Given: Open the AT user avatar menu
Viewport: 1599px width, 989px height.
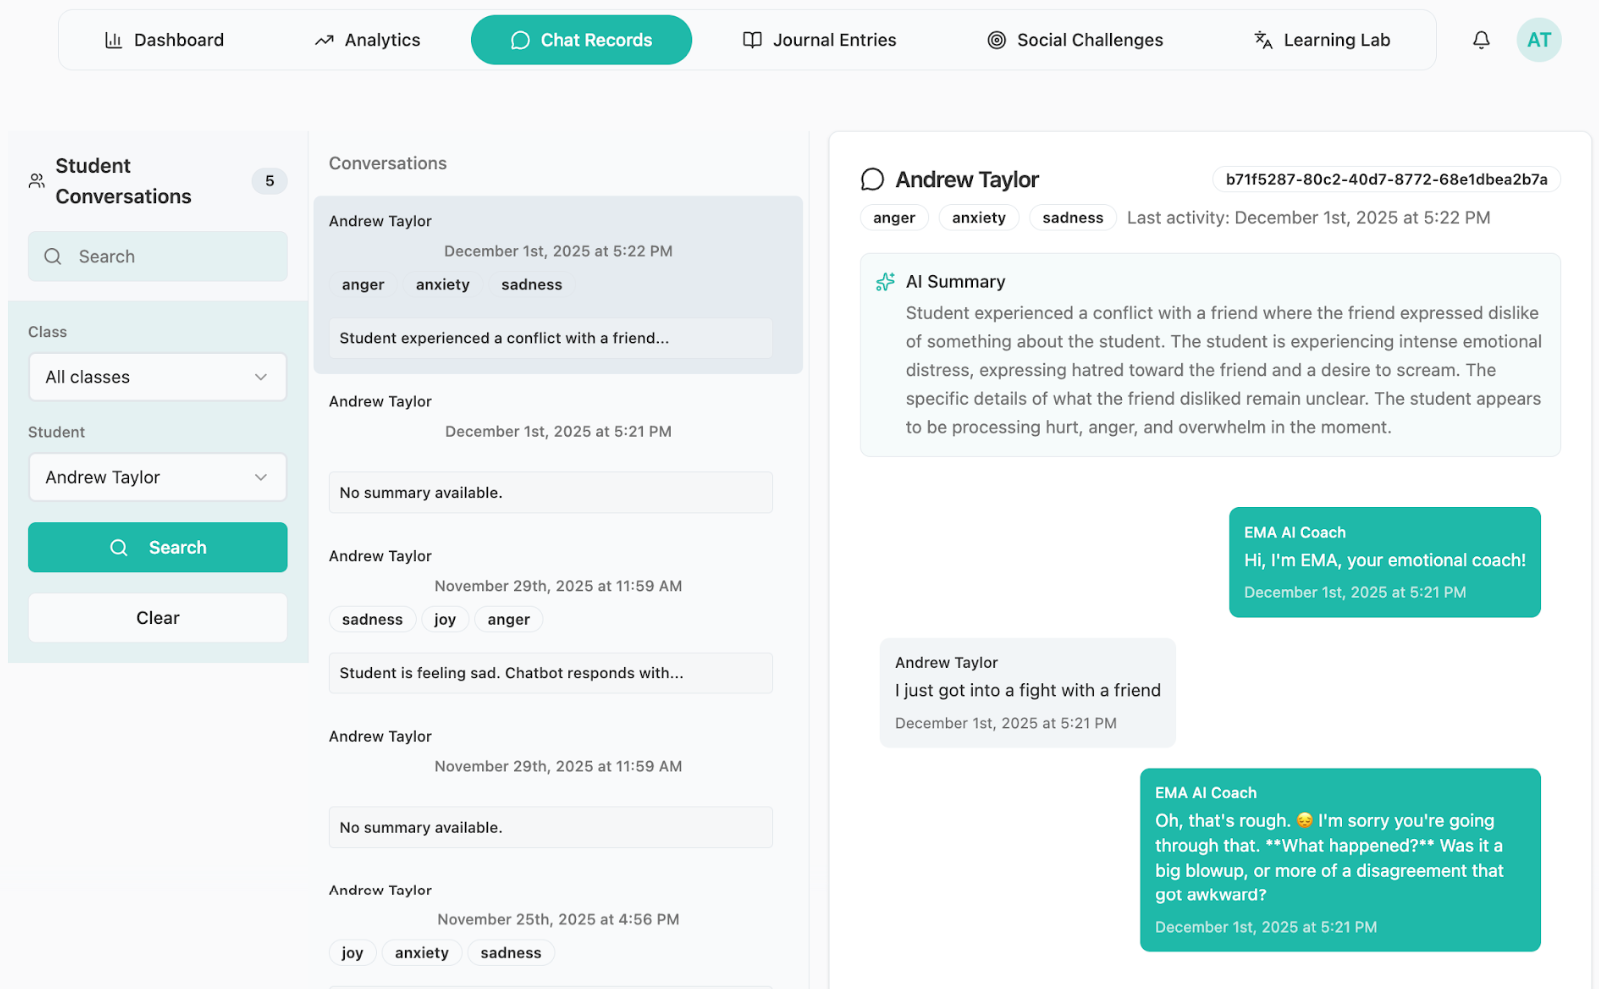Looking at the screenshot, I should tap(1538, 40).
